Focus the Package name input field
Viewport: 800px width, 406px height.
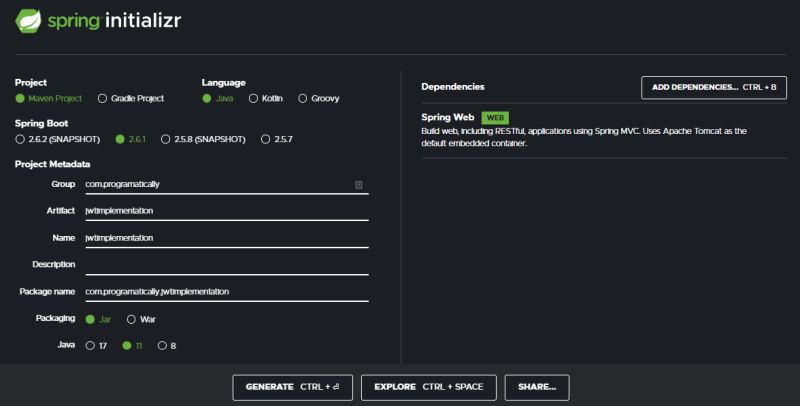pyautogui.click(x=227, y=292)
